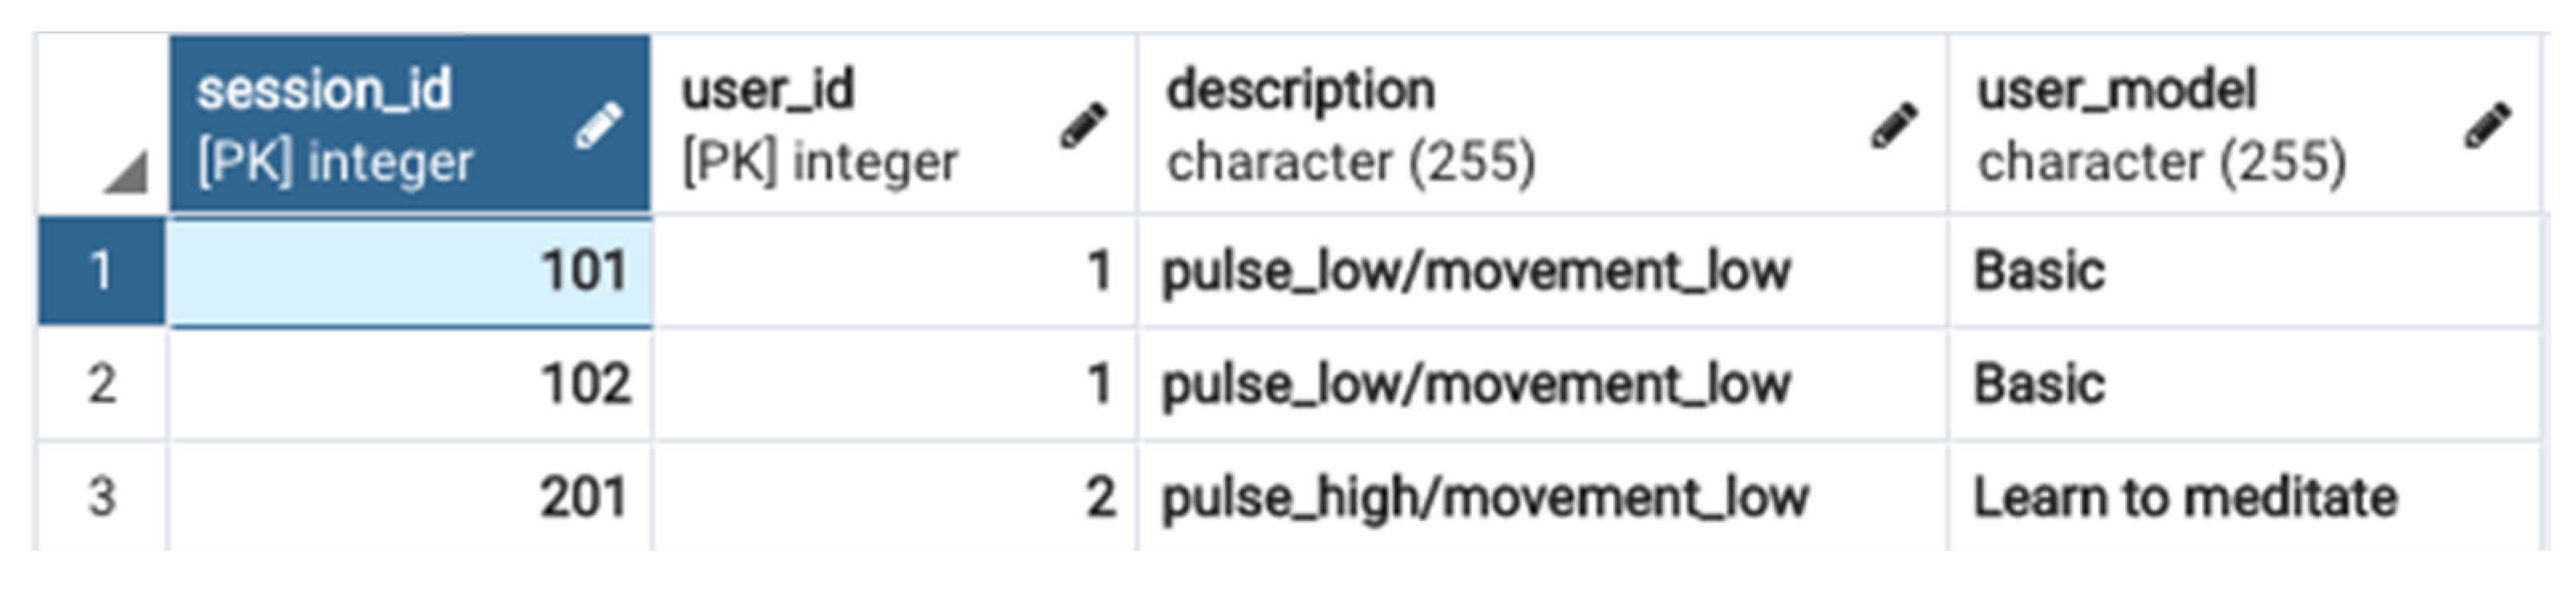Click the first row's Basic user_model cell
The image size is (2576, 594).
(x=2040, y=271)
